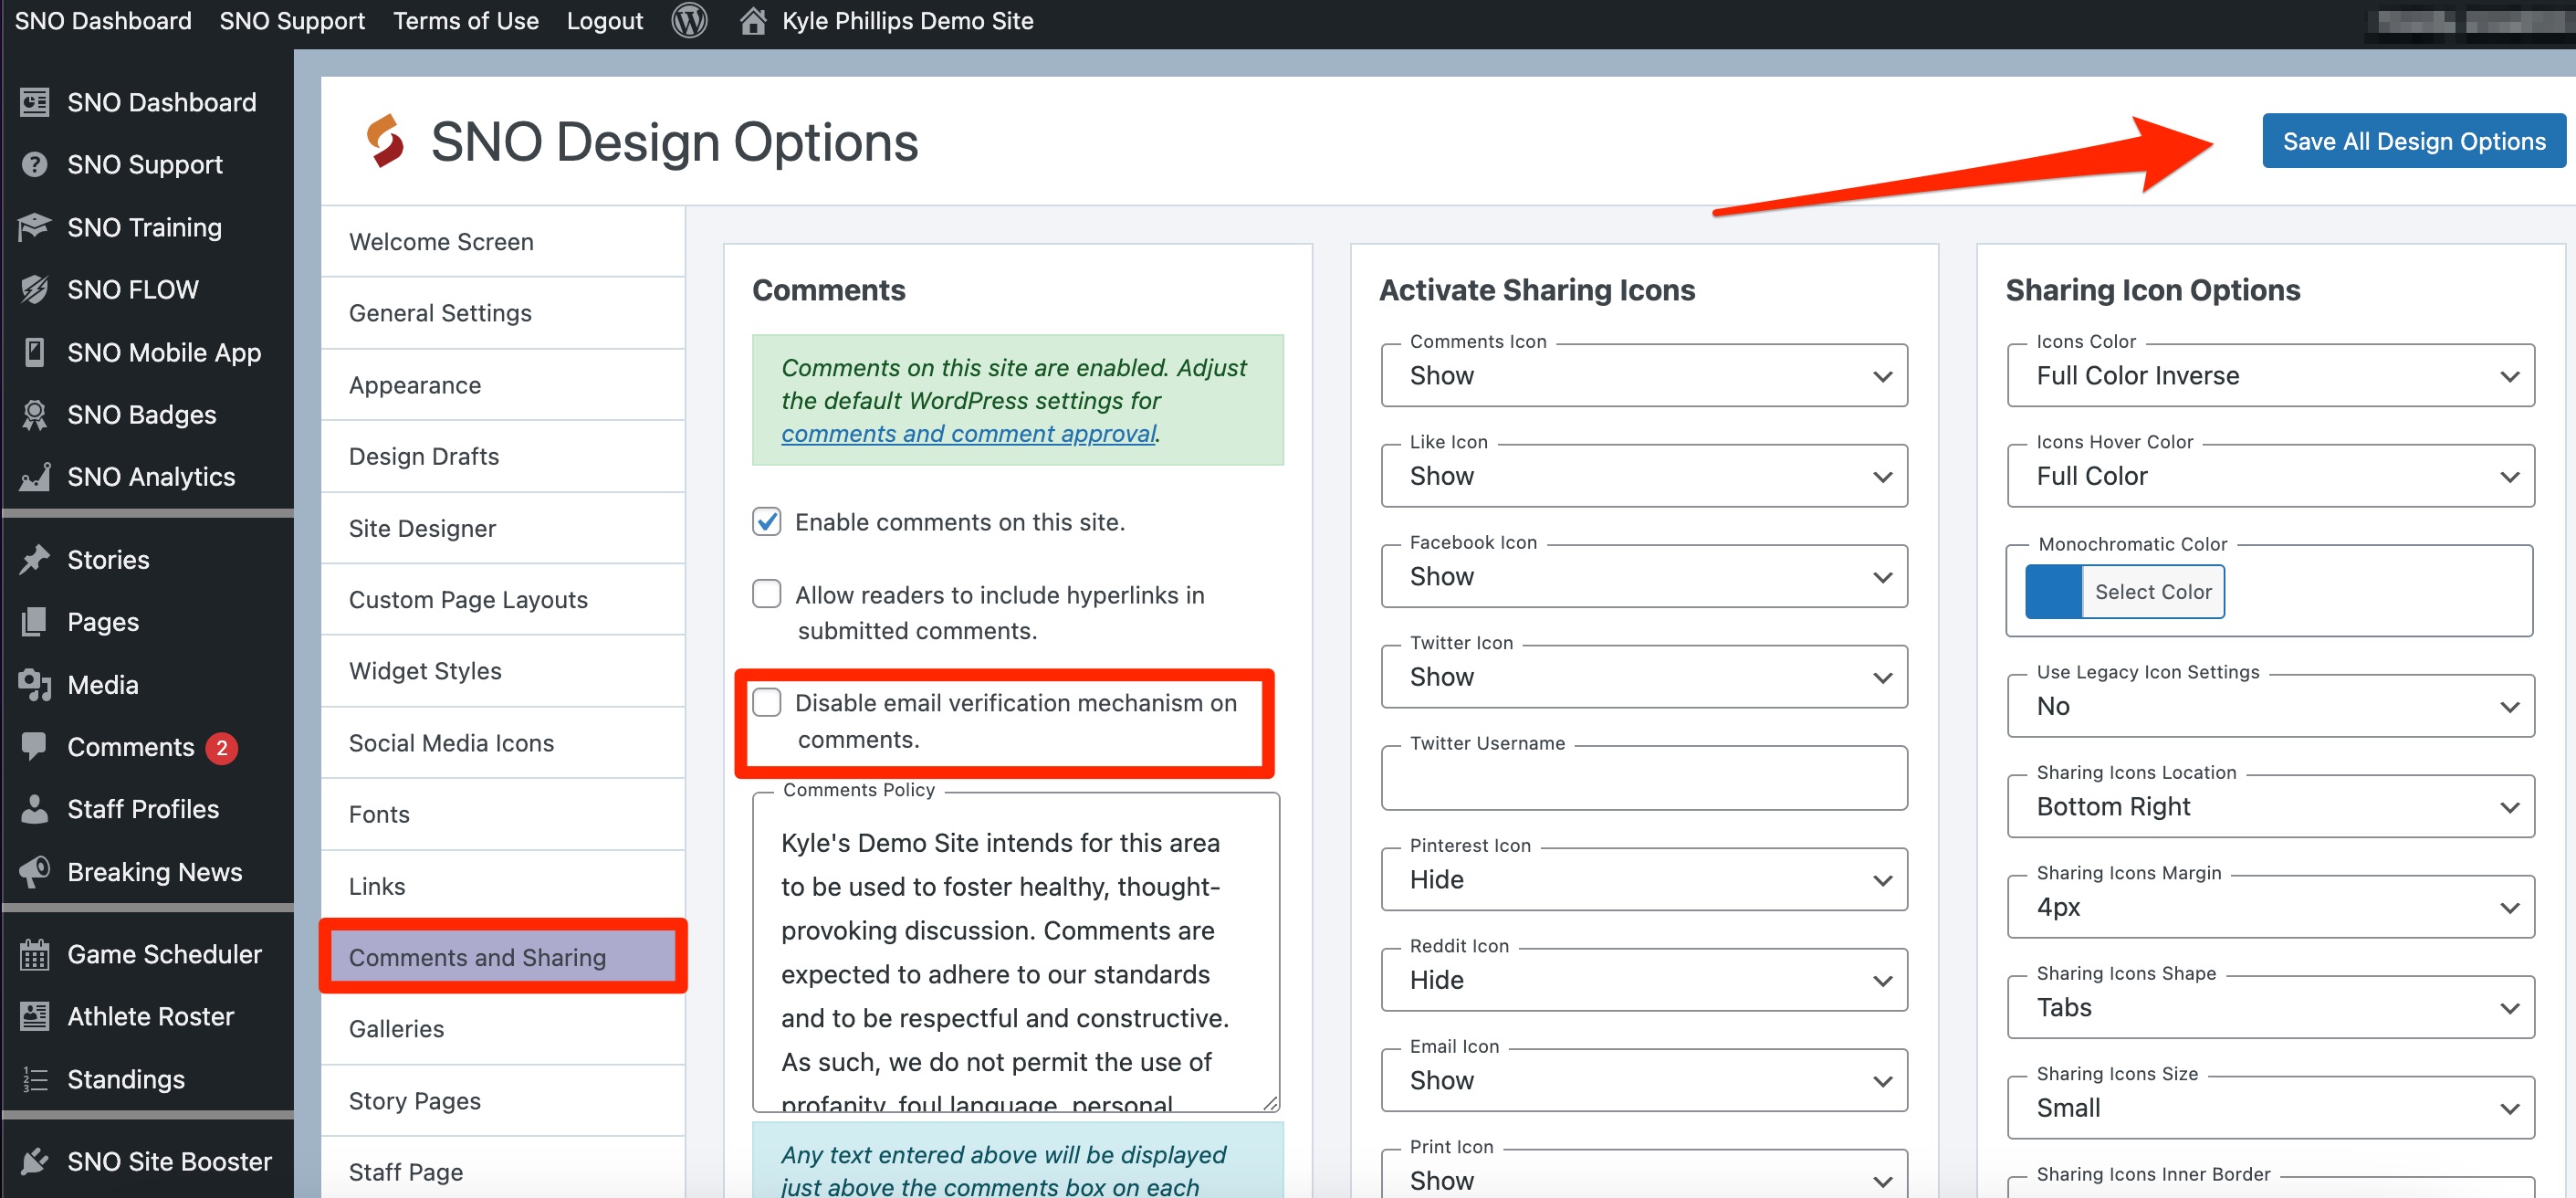Check Disable email verification mechanism on comments
The image size is (2576, 1198).
coord(766,702)
